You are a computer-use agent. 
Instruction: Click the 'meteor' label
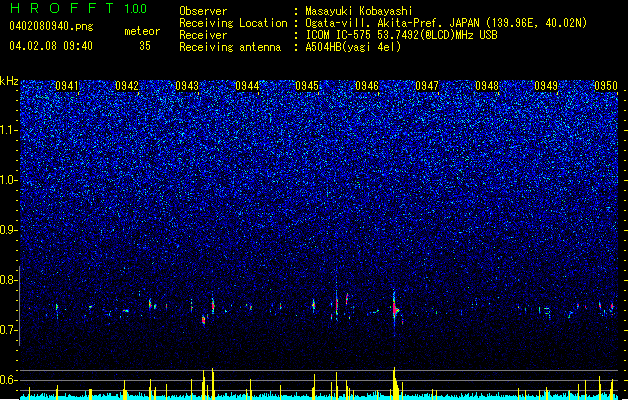pyautogui.click(x=142, y=31)
